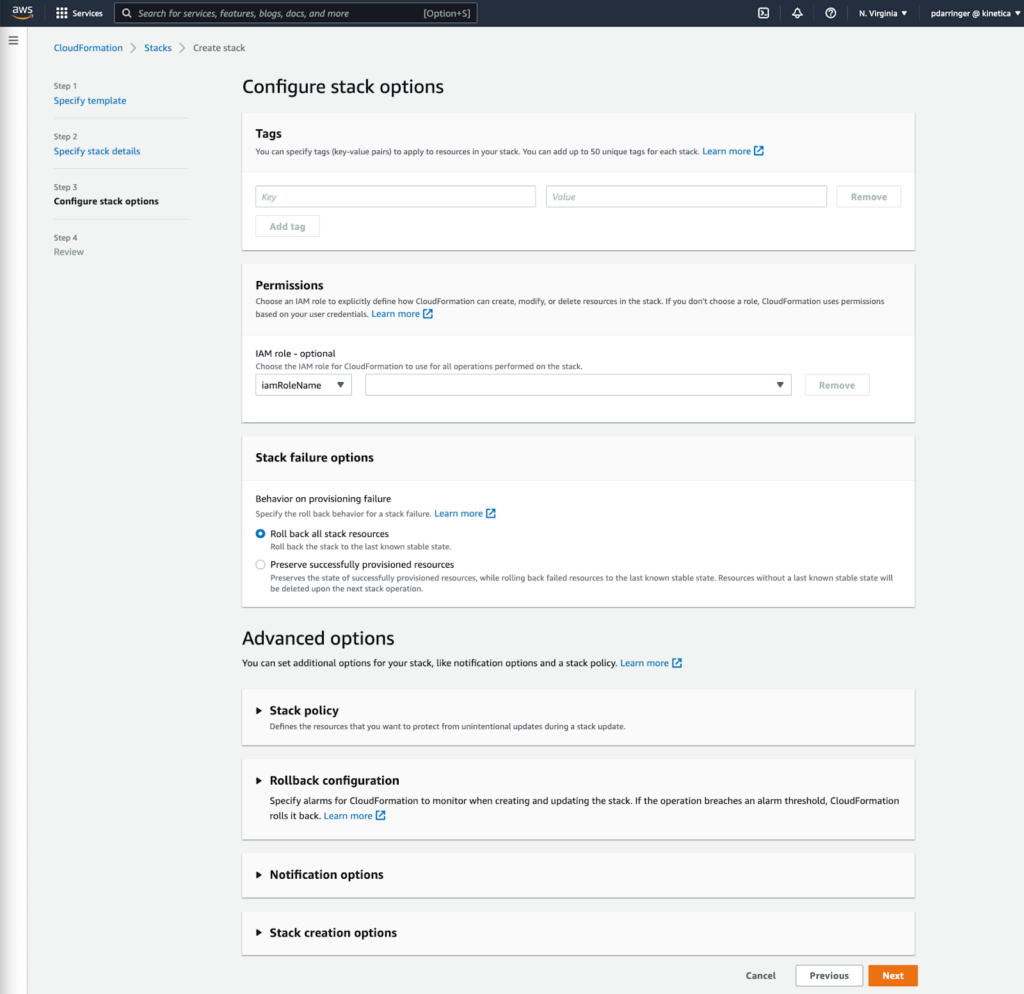Open the iamRoleName type dropdown

pos(303,385)
